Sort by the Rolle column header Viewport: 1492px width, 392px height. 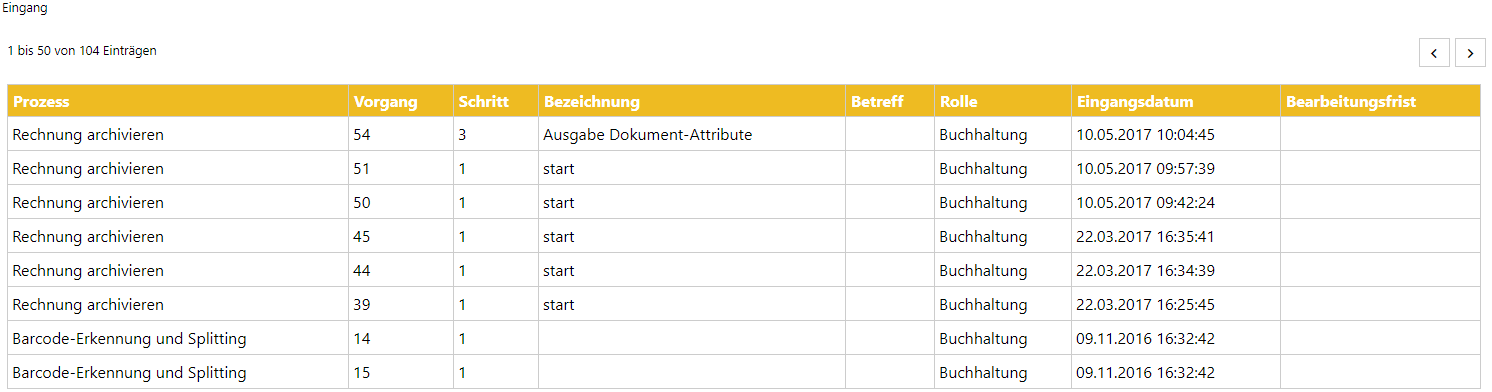click(x=1002, y=101)
